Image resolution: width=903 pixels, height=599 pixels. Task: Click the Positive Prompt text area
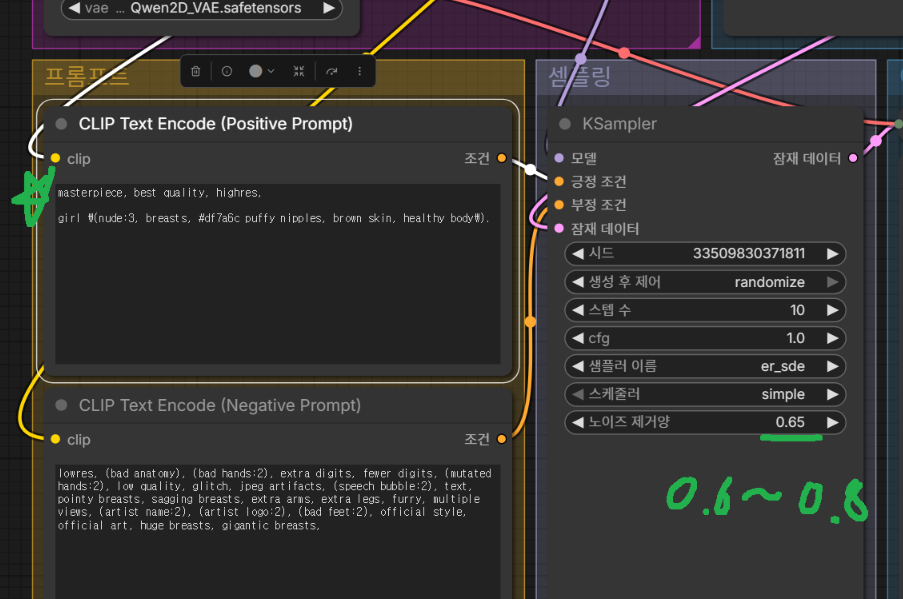point(278,274)
